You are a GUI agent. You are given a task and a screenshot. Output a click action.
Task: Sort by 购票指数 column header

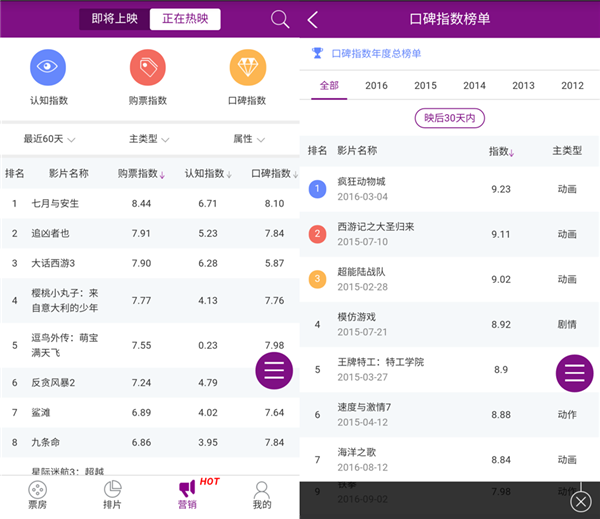click(141, 174)
